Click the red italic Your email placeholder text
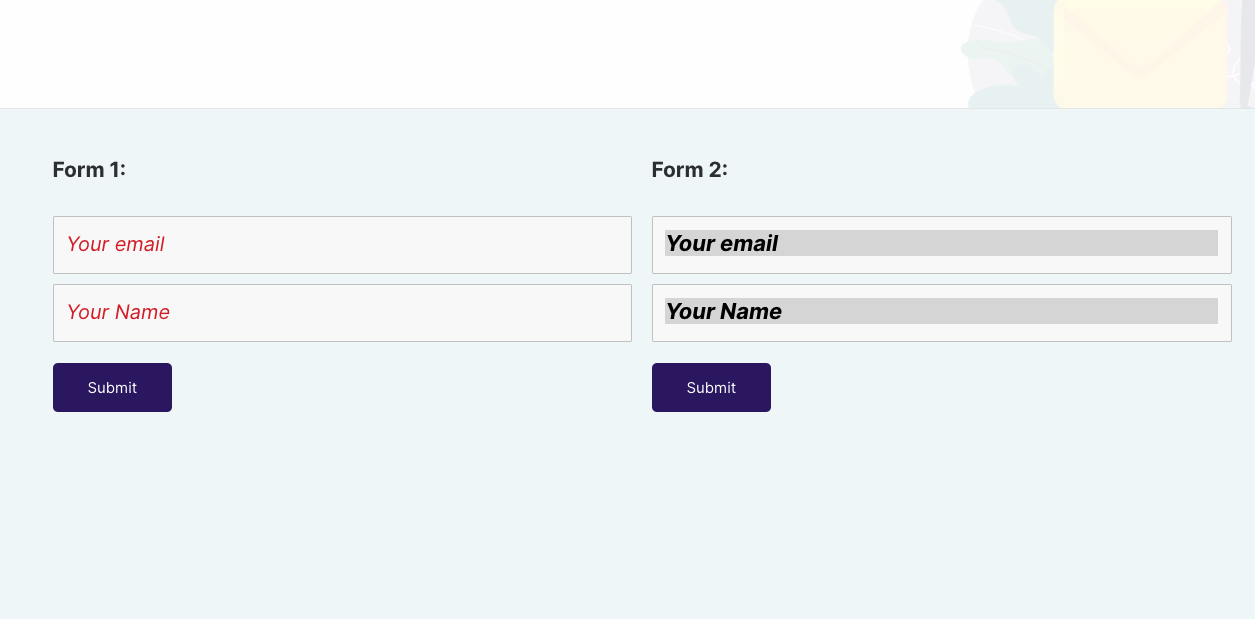The height and width of the screenshot is (619, 1255). tap(115, 244)
